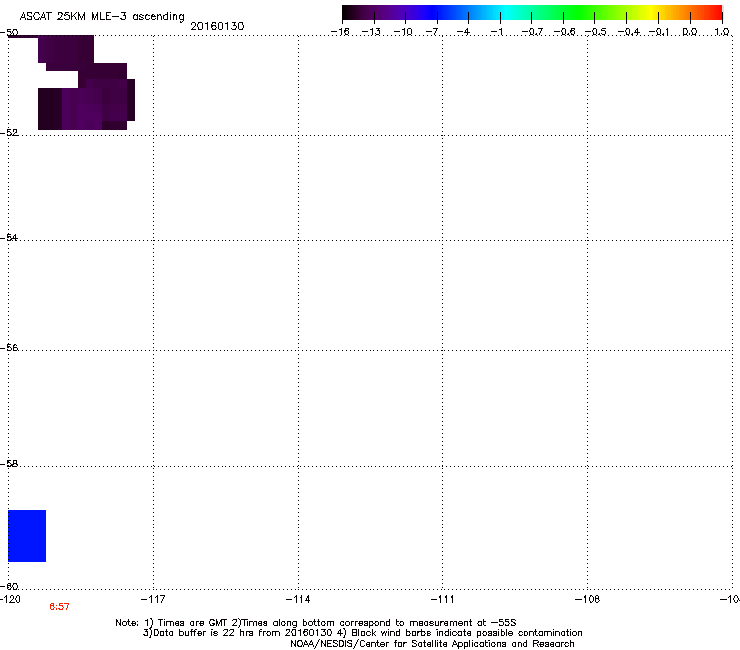
Task: Click the -52 latitude axis label
Action: click(9, 133)
